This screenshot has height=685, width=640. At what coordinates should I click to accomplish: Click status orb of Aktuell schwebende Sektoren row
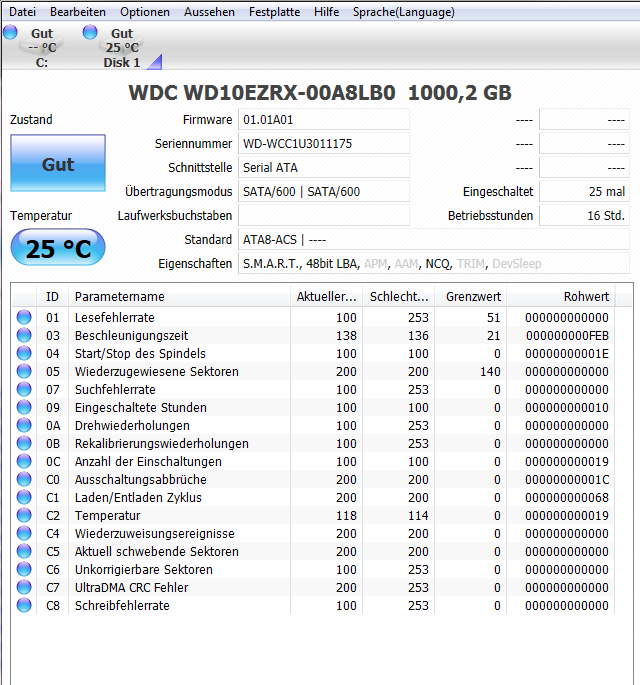point(24,551)
